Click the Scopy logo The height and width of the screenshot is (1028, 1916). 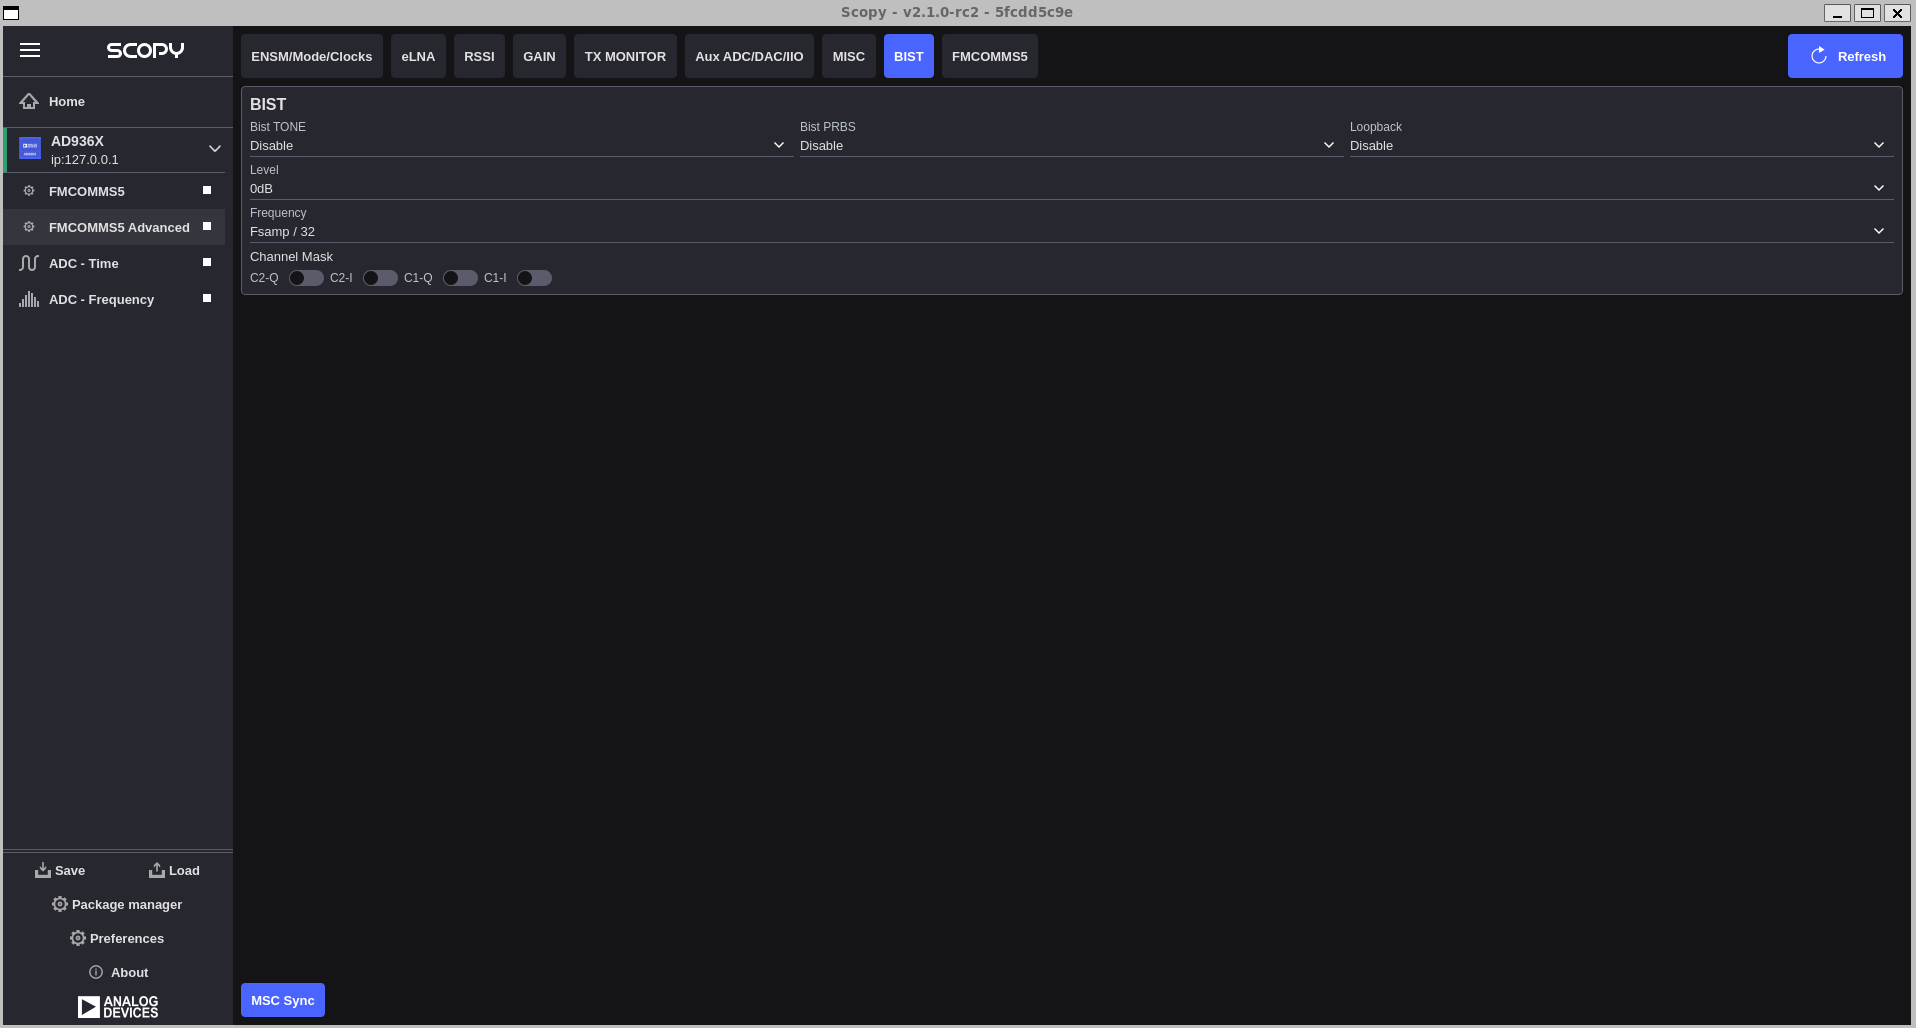click(145, 50)
